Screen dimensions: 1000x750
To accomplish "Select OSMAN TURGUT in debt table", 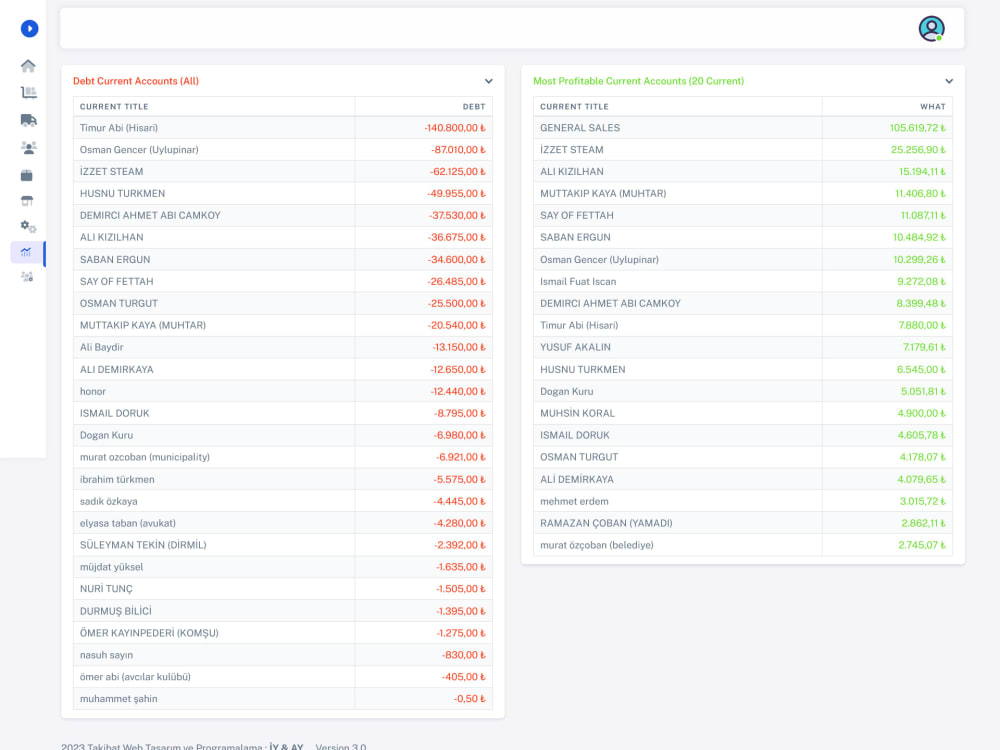I will click(x=283, y=304).
